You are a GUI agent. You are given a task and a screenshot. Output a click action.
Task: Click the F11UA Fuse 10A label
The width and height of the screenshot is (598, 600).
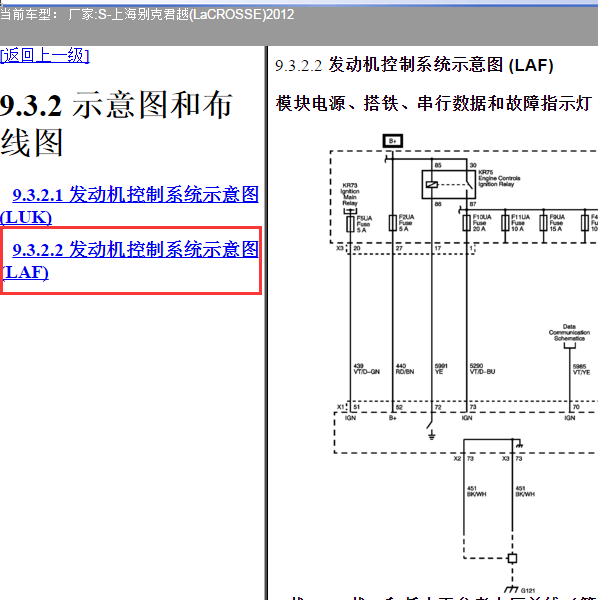point(520,223)
